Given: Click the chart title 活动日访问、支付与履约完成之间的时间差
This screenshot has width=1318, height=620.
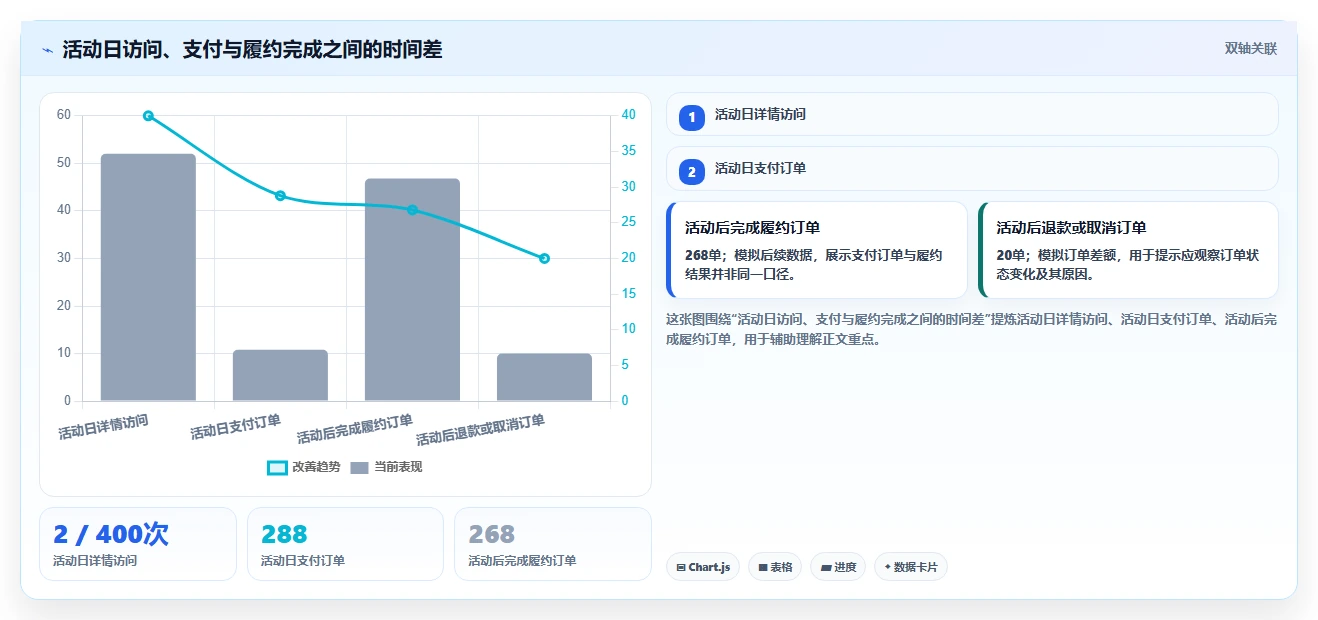Looking at the screenshot, I should (252, 49).
